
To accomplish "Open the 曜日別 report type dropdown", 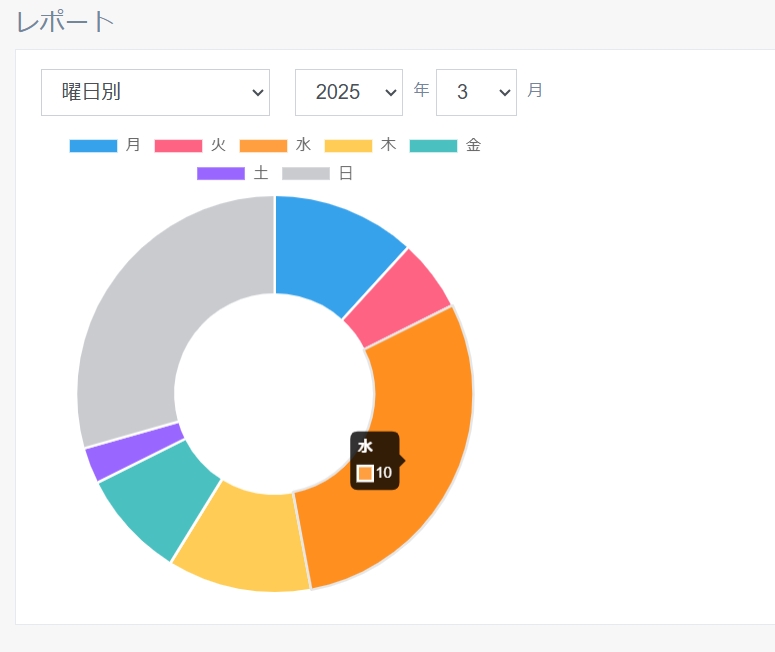I will coord(155,92).
